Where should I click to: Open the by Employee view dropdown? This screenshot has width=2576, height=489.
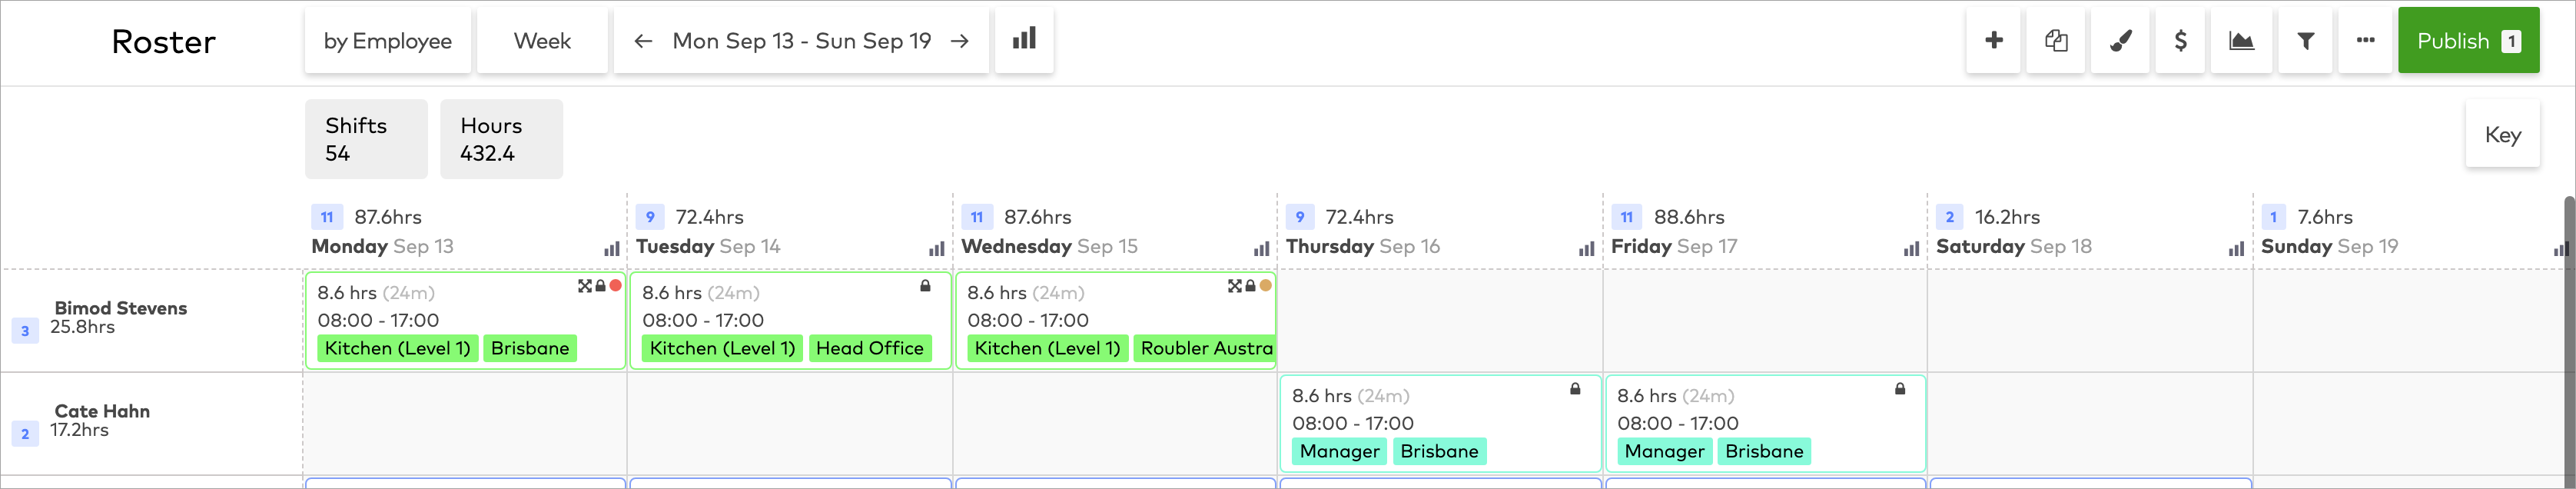click(387, 41)
